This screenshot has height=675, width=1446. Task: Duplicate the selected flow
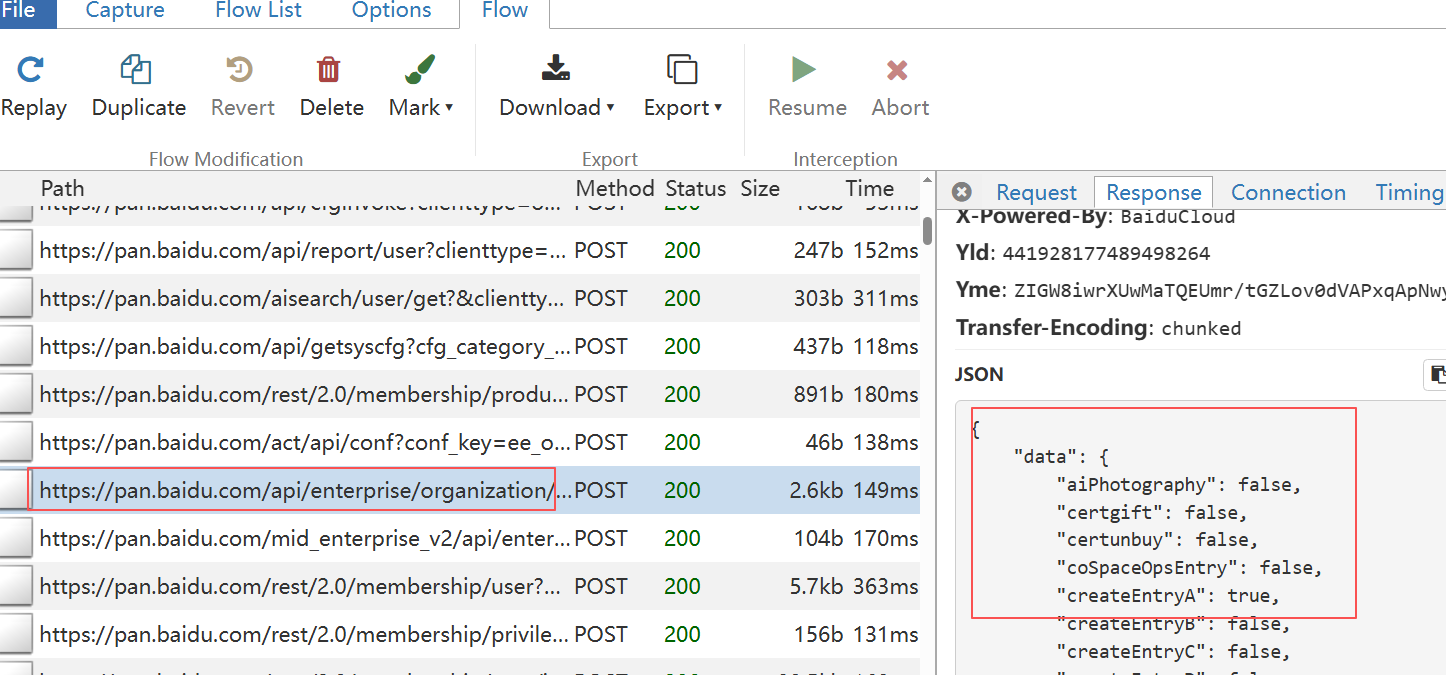(x=138, y=87)
